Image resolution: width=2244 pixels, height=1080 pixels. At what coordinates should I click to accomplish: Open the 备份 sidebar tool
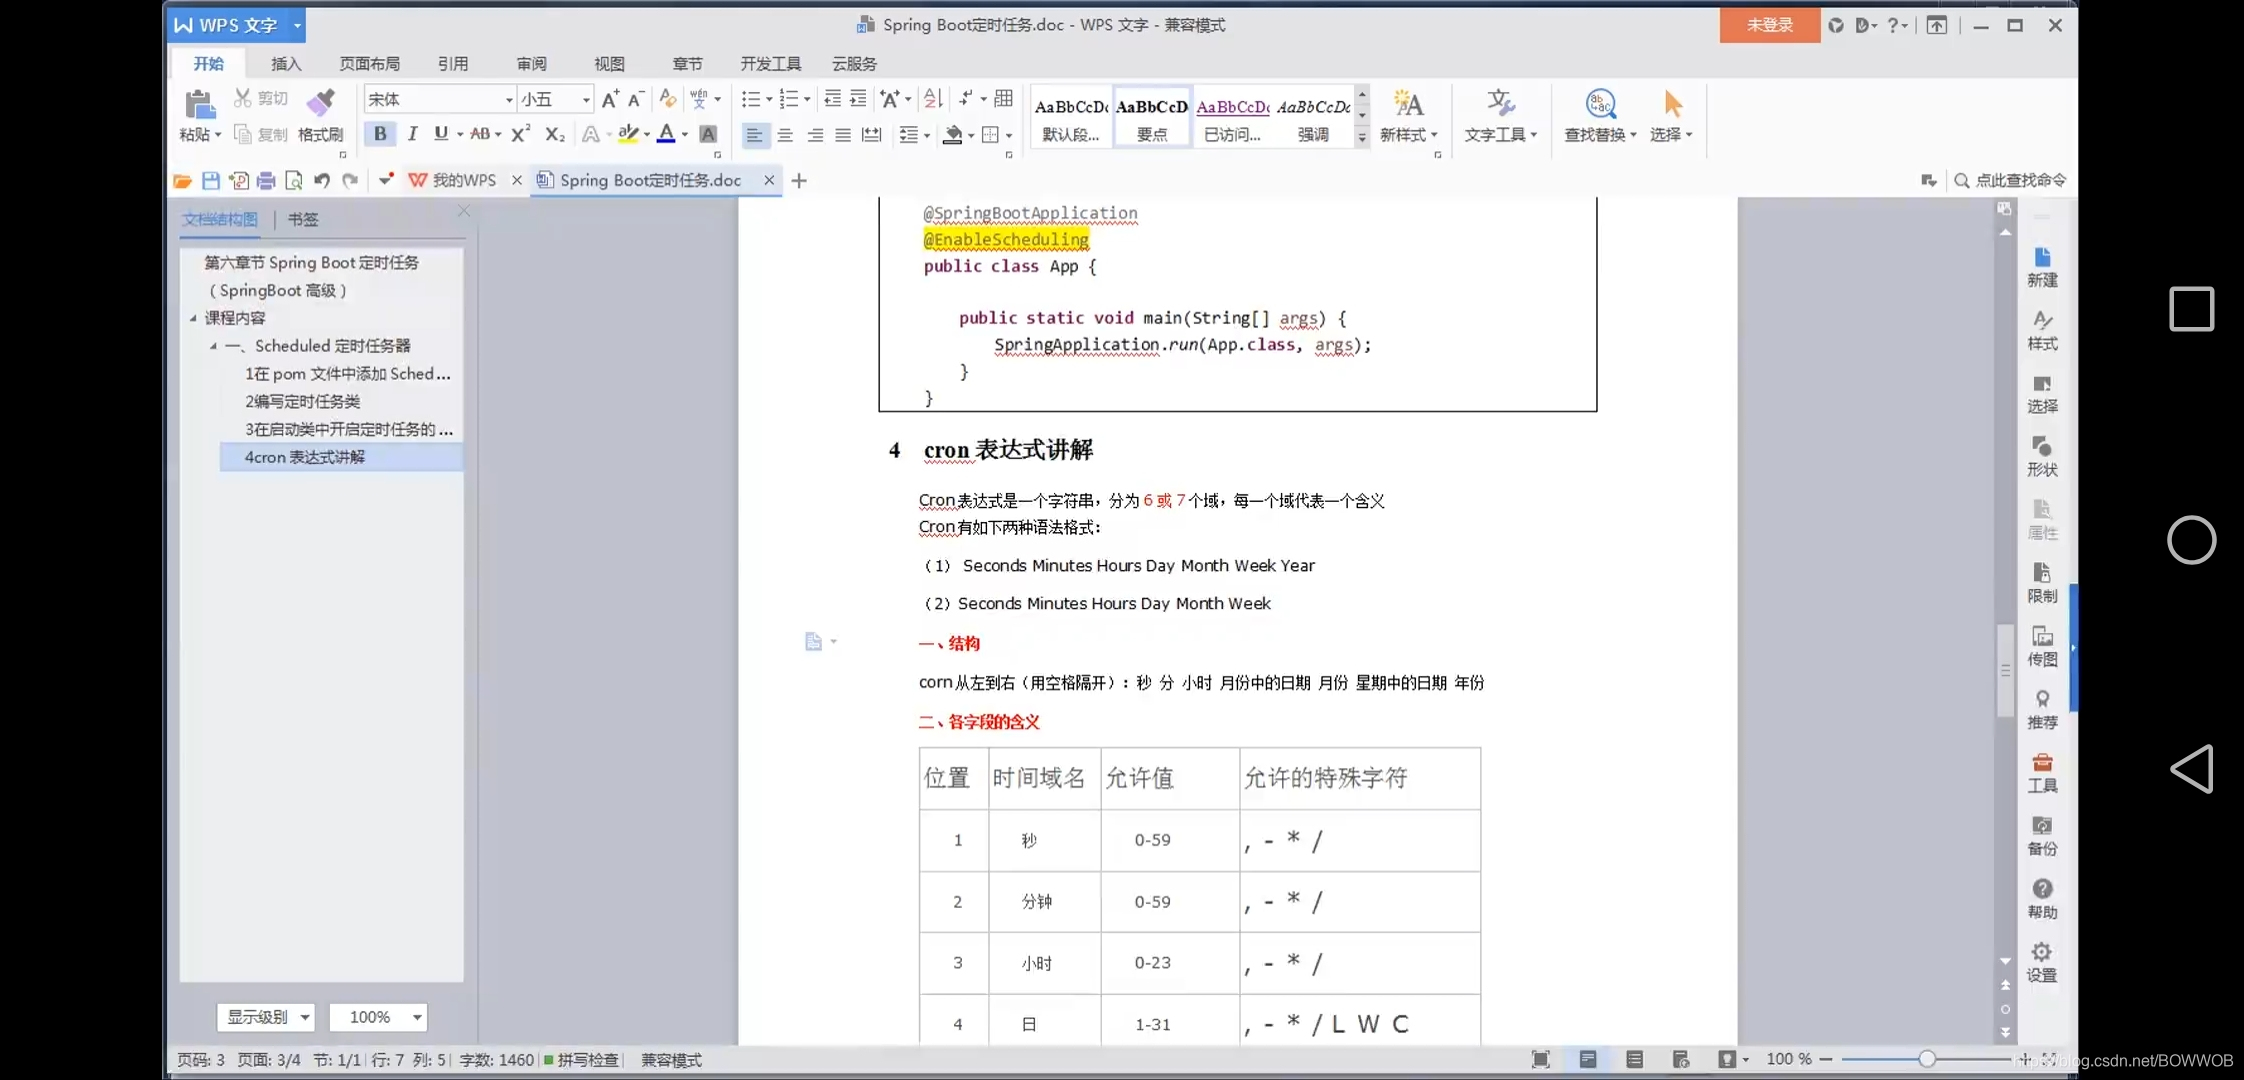coord(2042,836)
